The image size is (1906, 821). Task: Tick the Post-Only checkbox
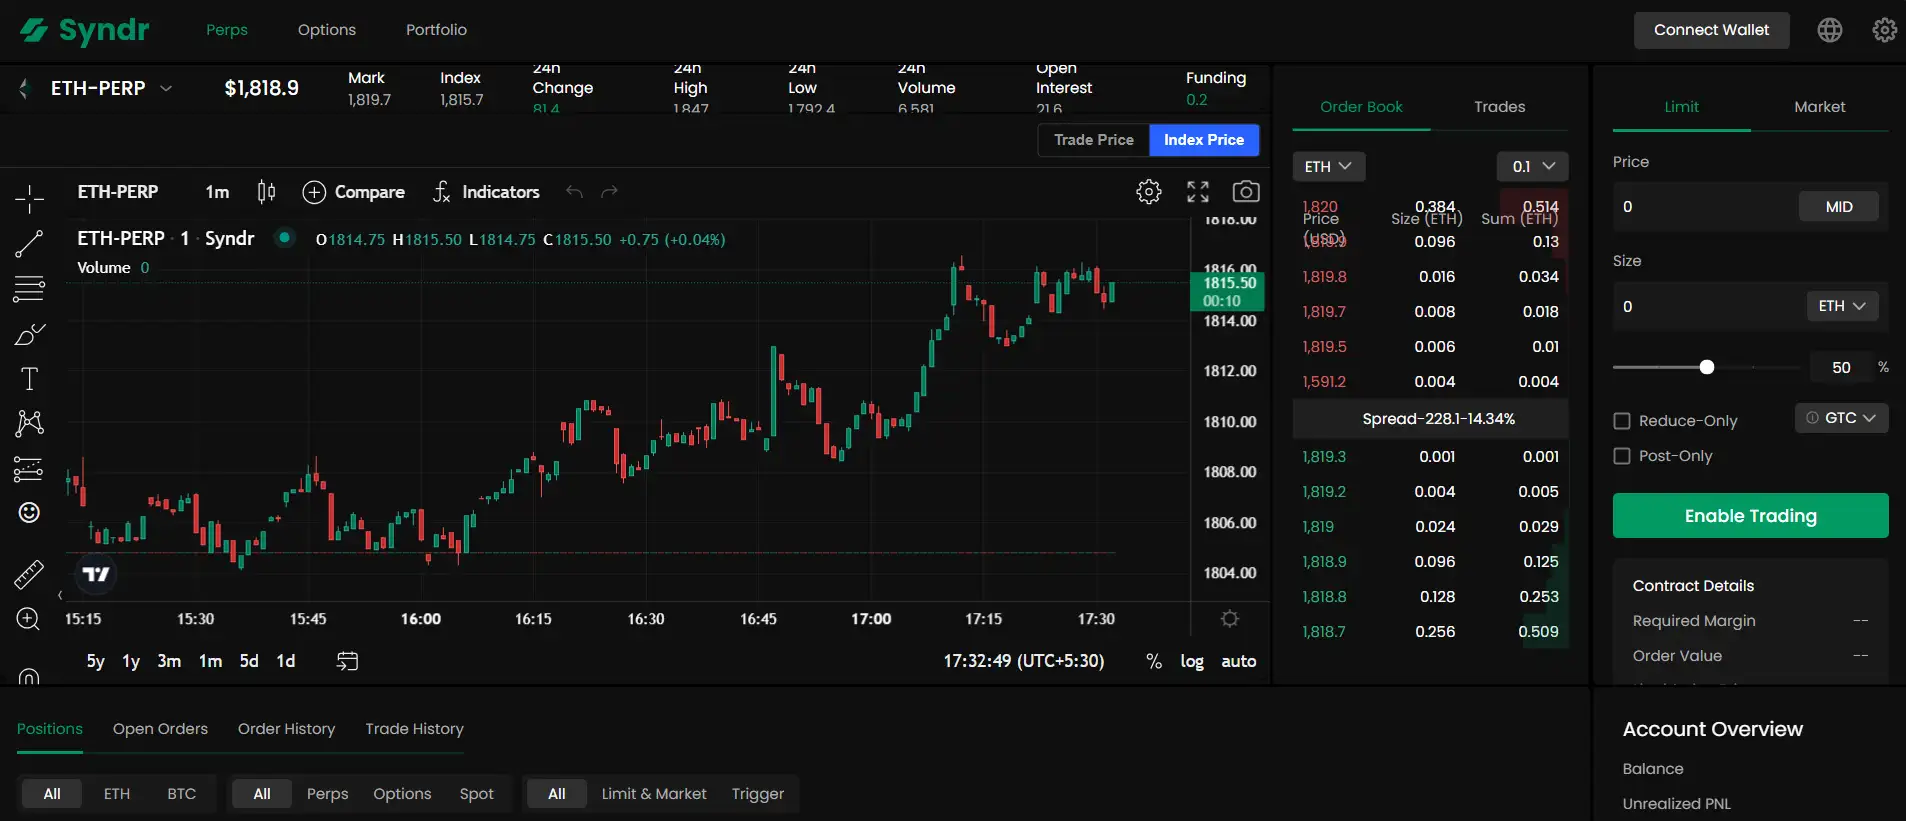(1622, 456)
